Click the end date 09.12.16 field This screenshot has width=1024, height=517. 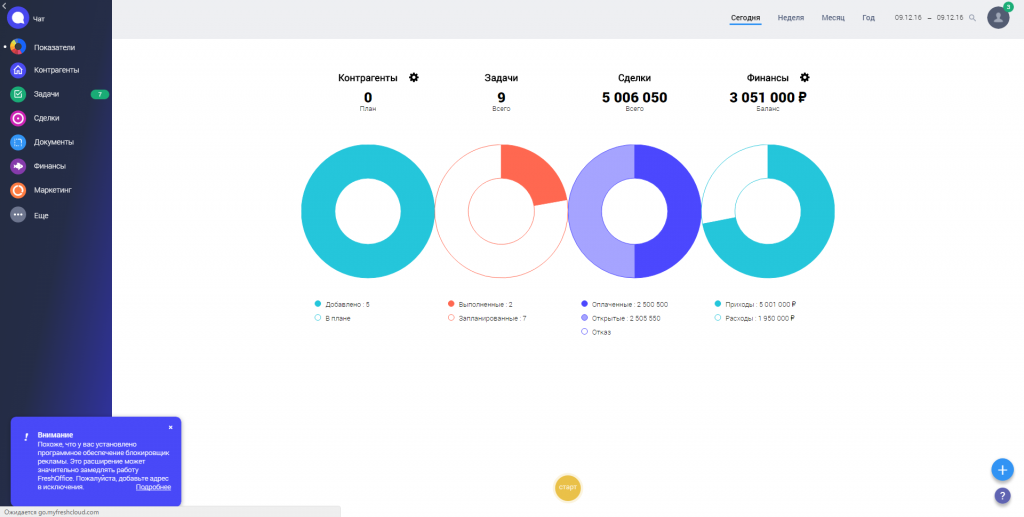point(950,18)
